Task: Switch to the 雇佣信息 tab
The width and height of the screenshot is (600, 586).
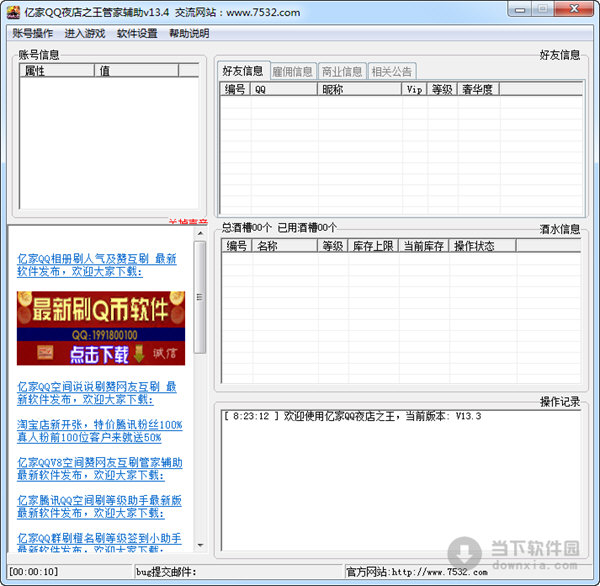Action: (293, 72)
